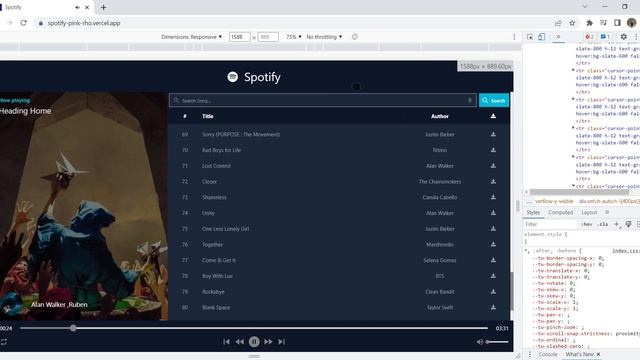Click the red errors count badge
Image resolution: width=640 pixels, height=360 pixels.
[x=589, y=37]
